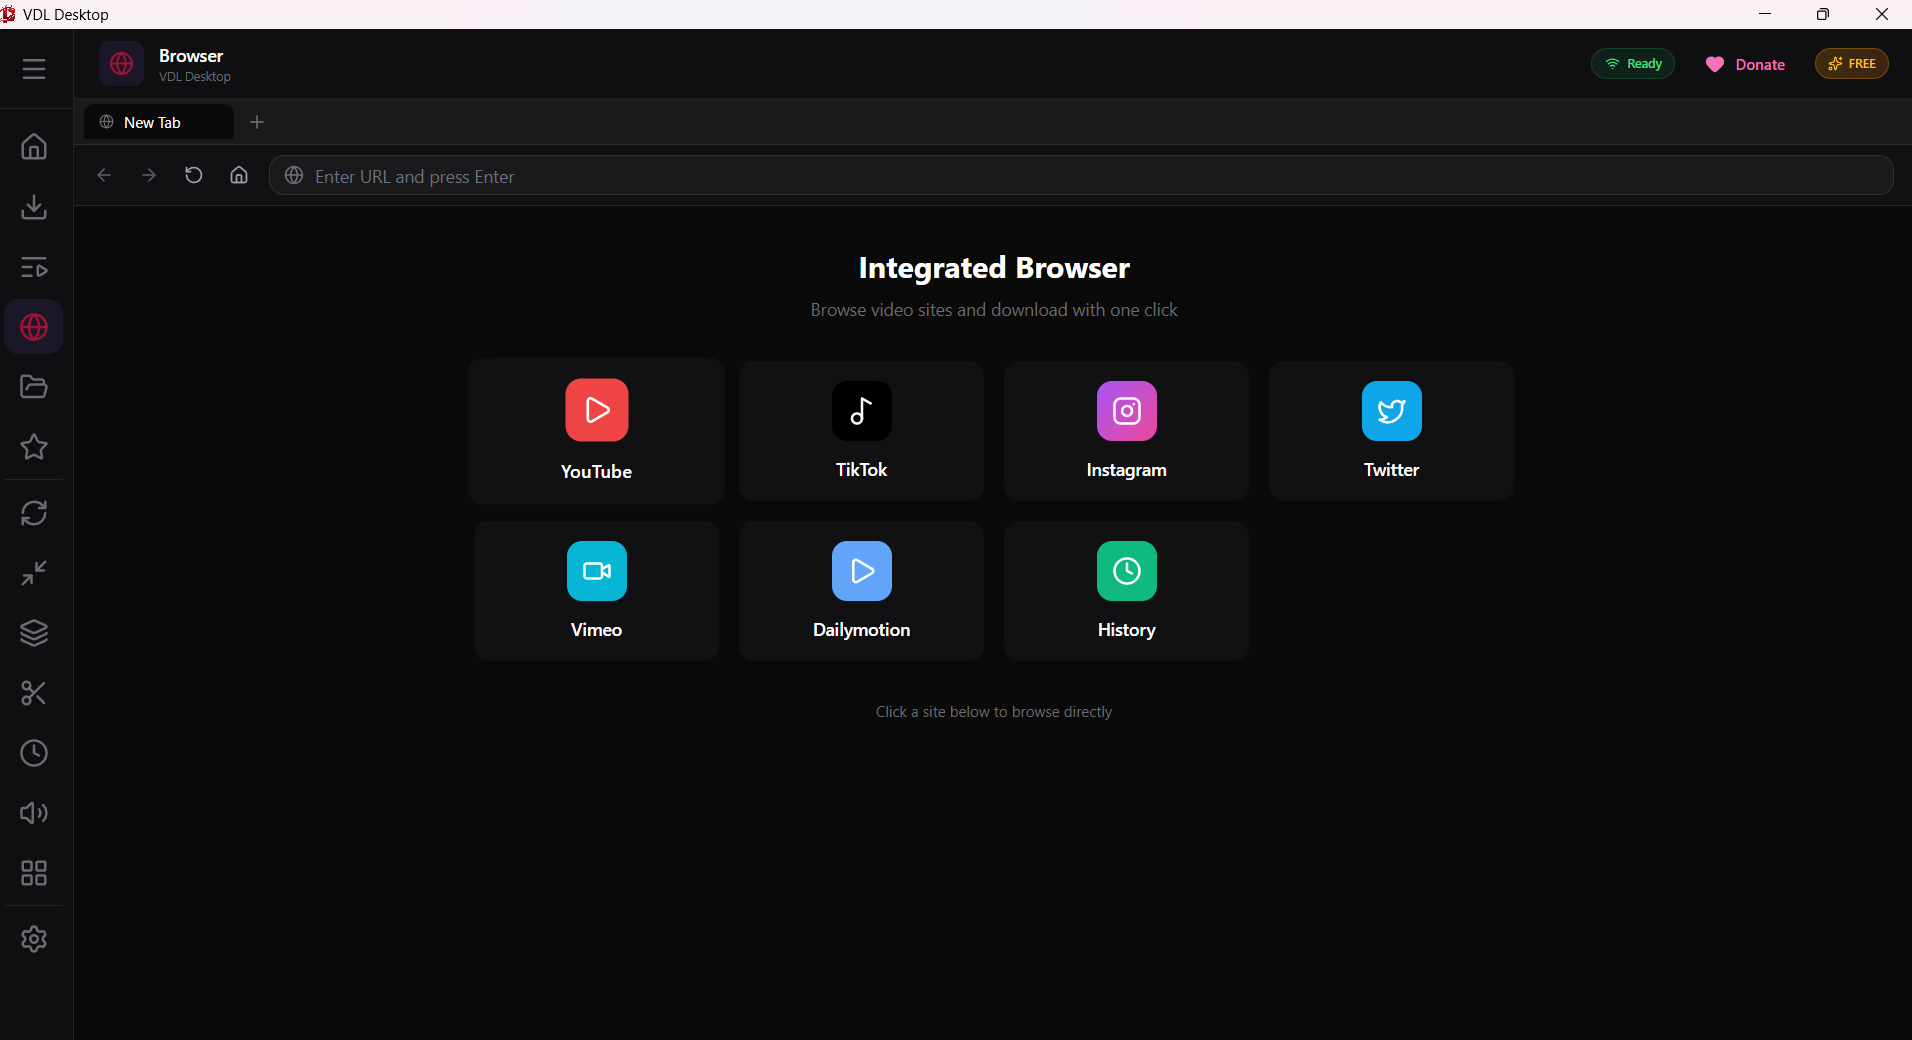Focus the Enter URL address field
The height and width of the screenshot is (1040, 1912).
[x=1080, y=176]
